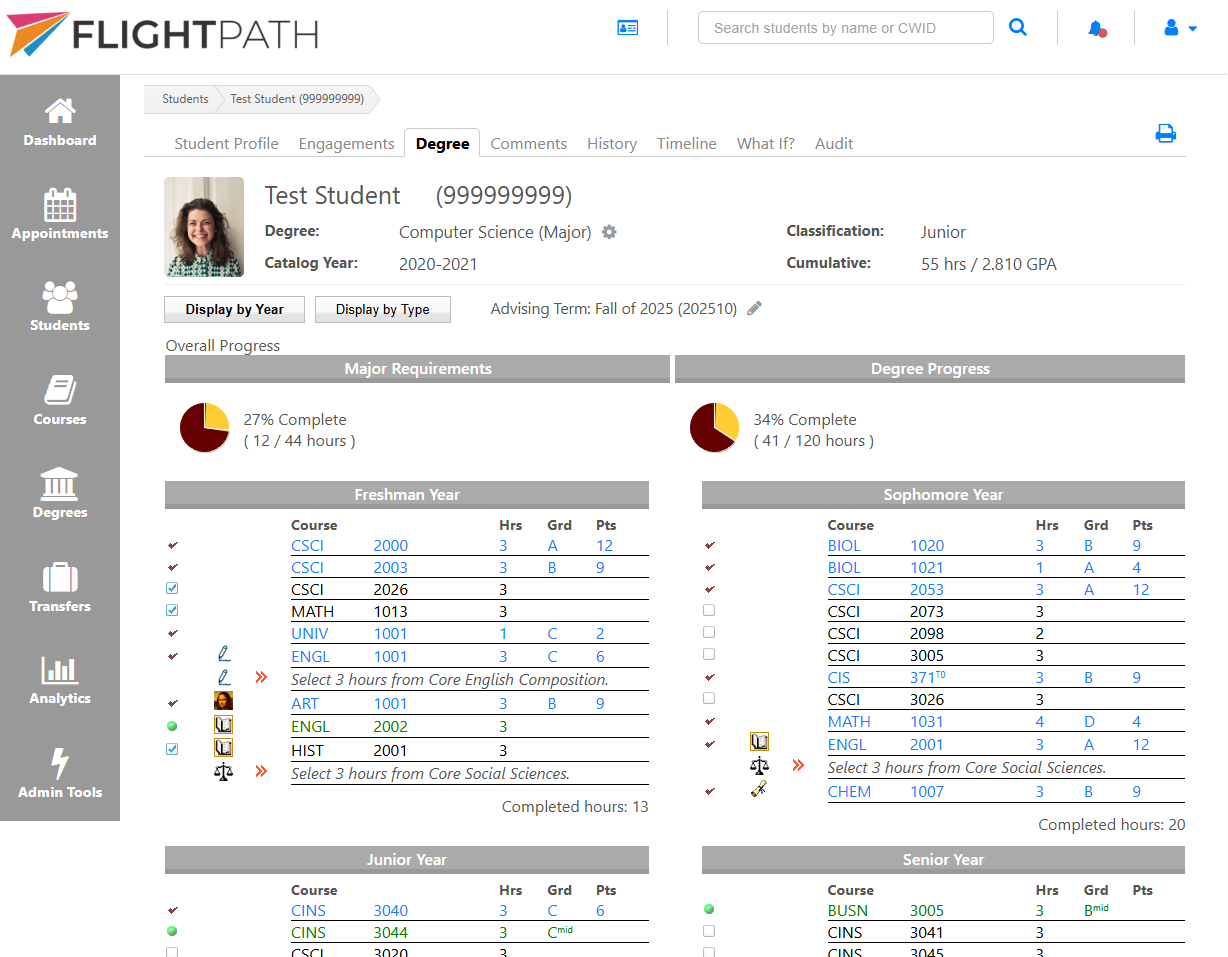Switch to Student Profile tab
The image size is (1228, 957).
coord(226,143)
